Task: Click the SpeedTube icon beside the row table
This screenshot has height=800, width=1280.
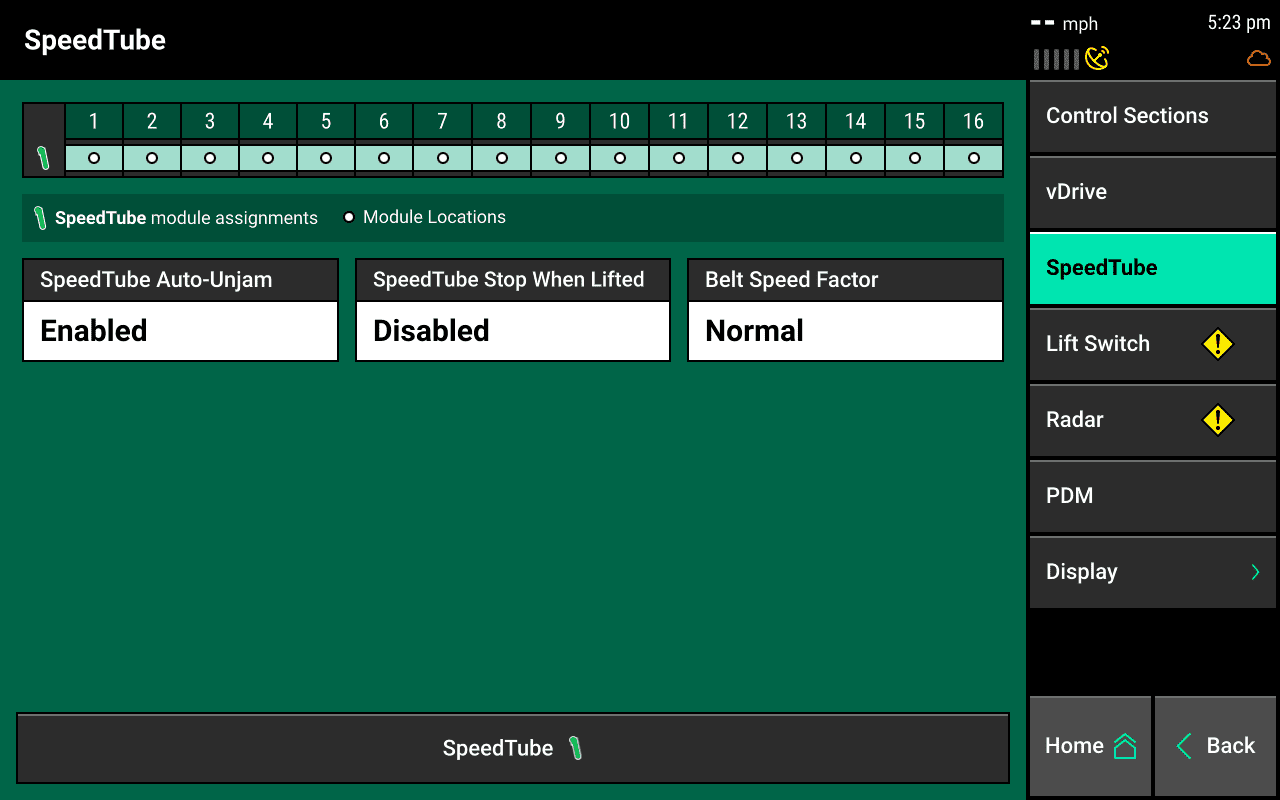Action: 44,158
